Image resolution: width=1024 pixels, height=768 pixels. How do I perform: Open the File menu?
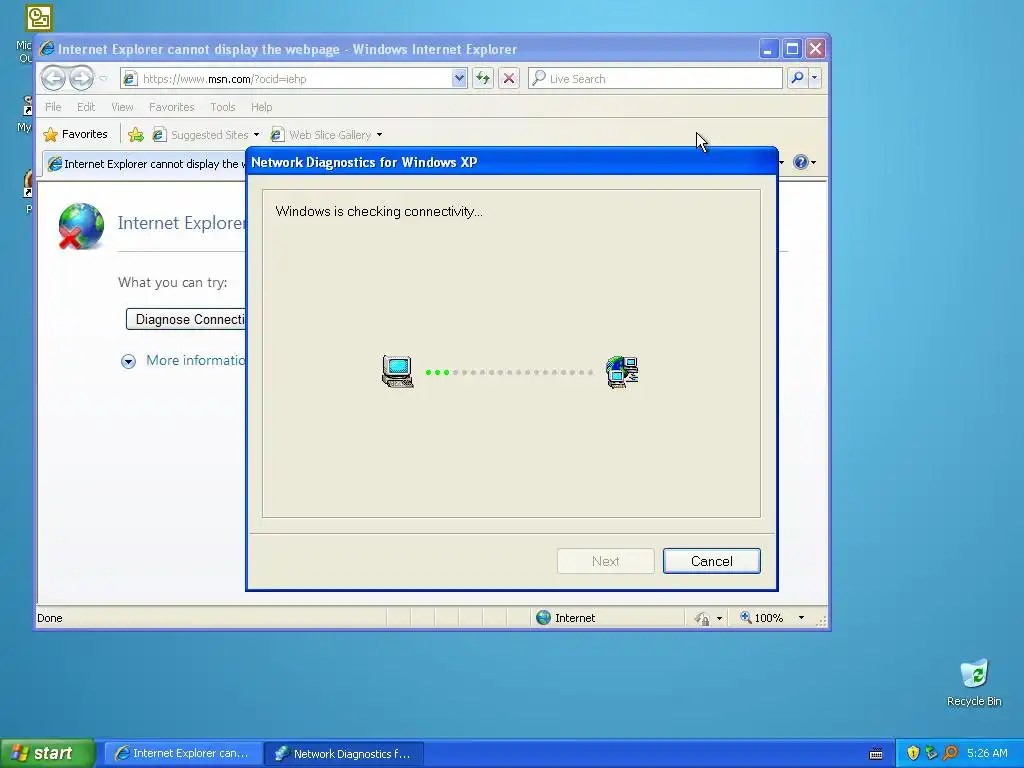(53, 106)
